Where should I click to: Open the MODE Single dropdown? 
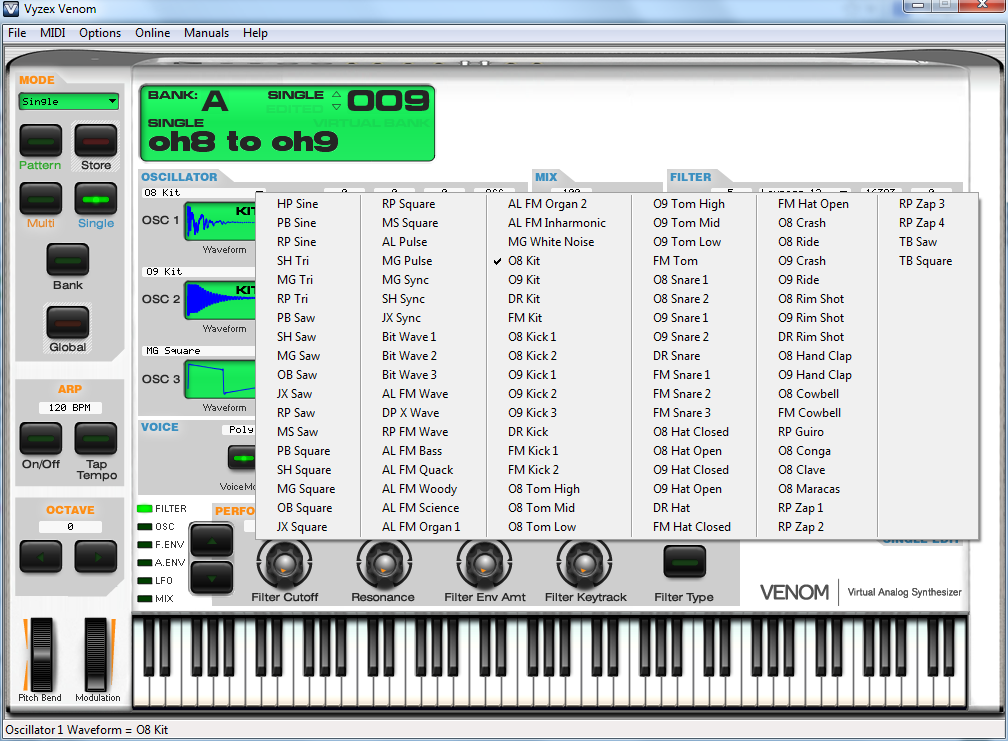(69, 102)
